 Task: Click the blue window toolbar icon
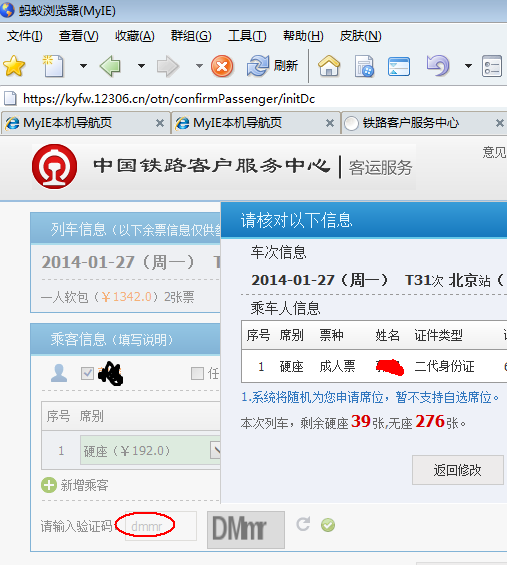(399, 66)
